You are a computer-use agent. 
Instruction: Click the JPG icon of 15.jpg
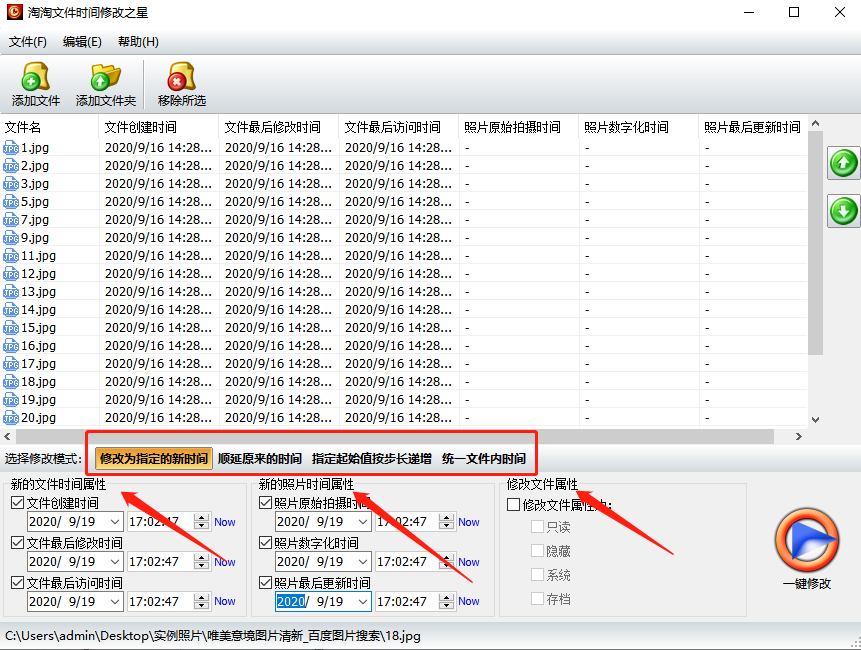(11, 328)
